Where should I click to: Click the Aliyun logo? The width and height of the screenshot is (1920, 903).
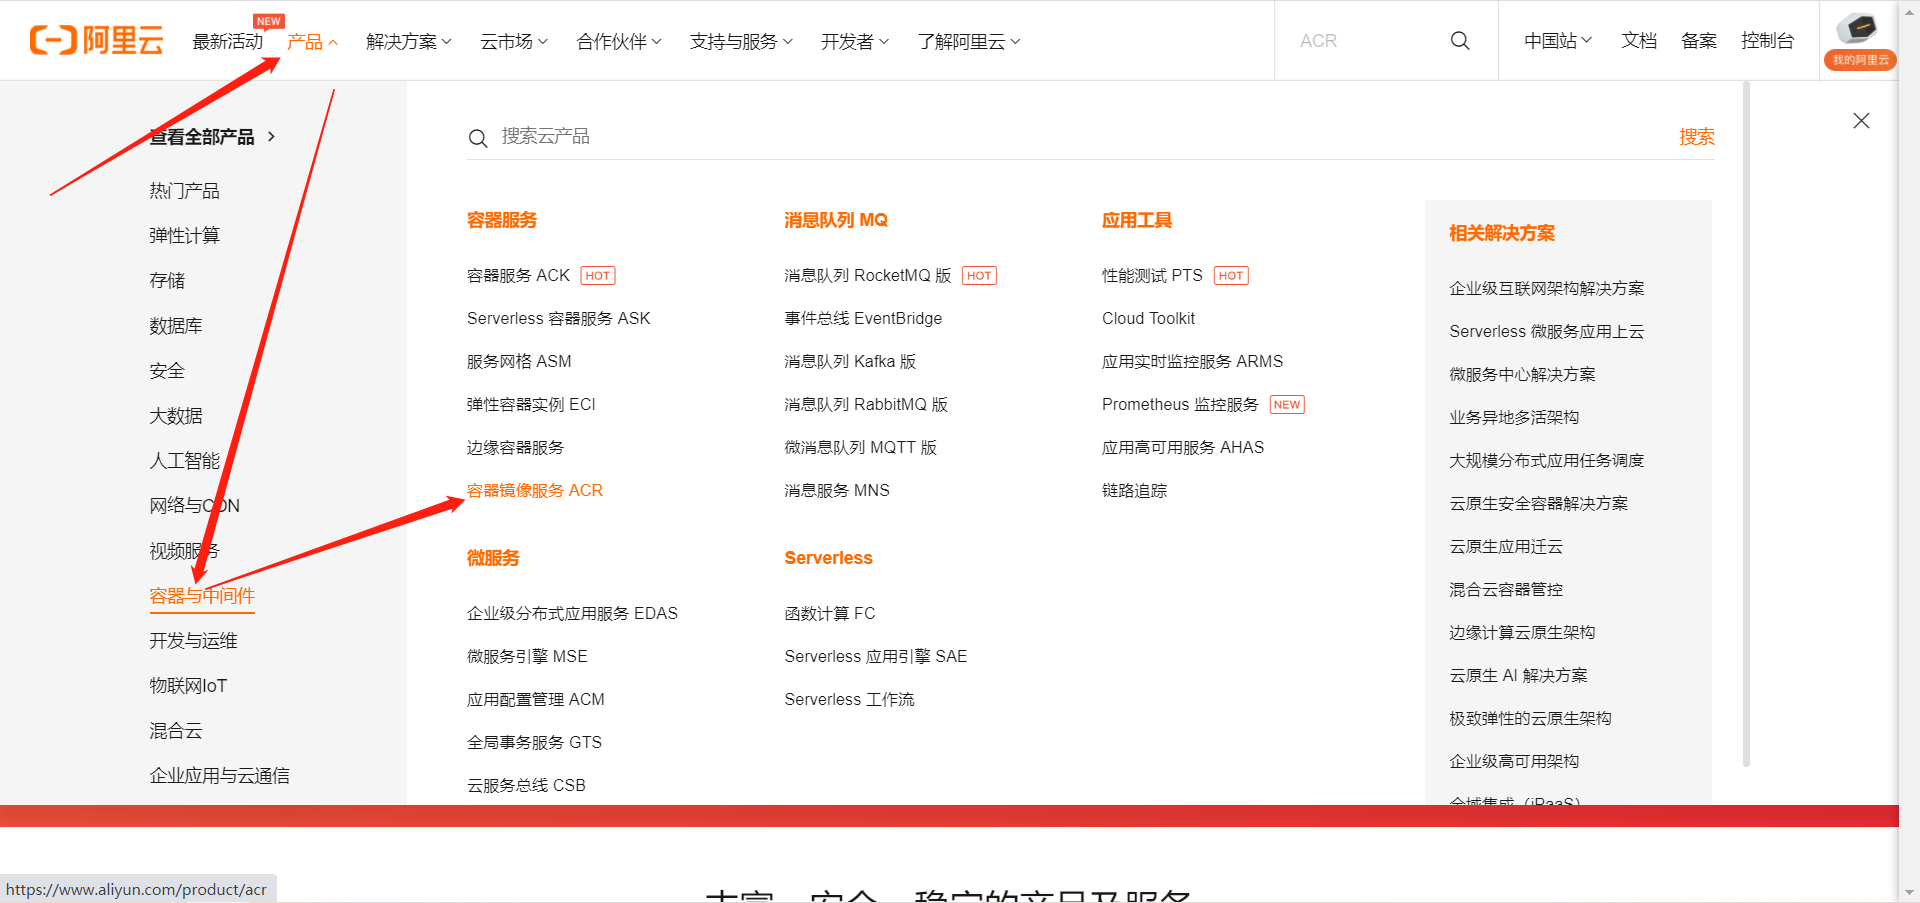[x=97, y=40]
